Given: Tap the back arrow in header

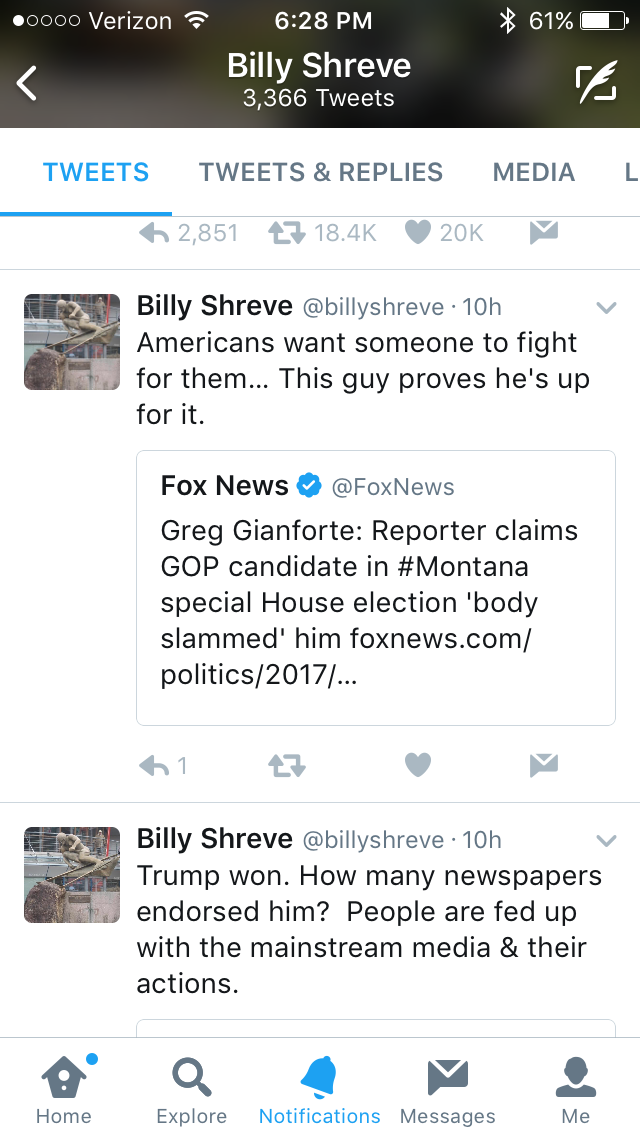Looking at the screenshot, I should point(27,83).
